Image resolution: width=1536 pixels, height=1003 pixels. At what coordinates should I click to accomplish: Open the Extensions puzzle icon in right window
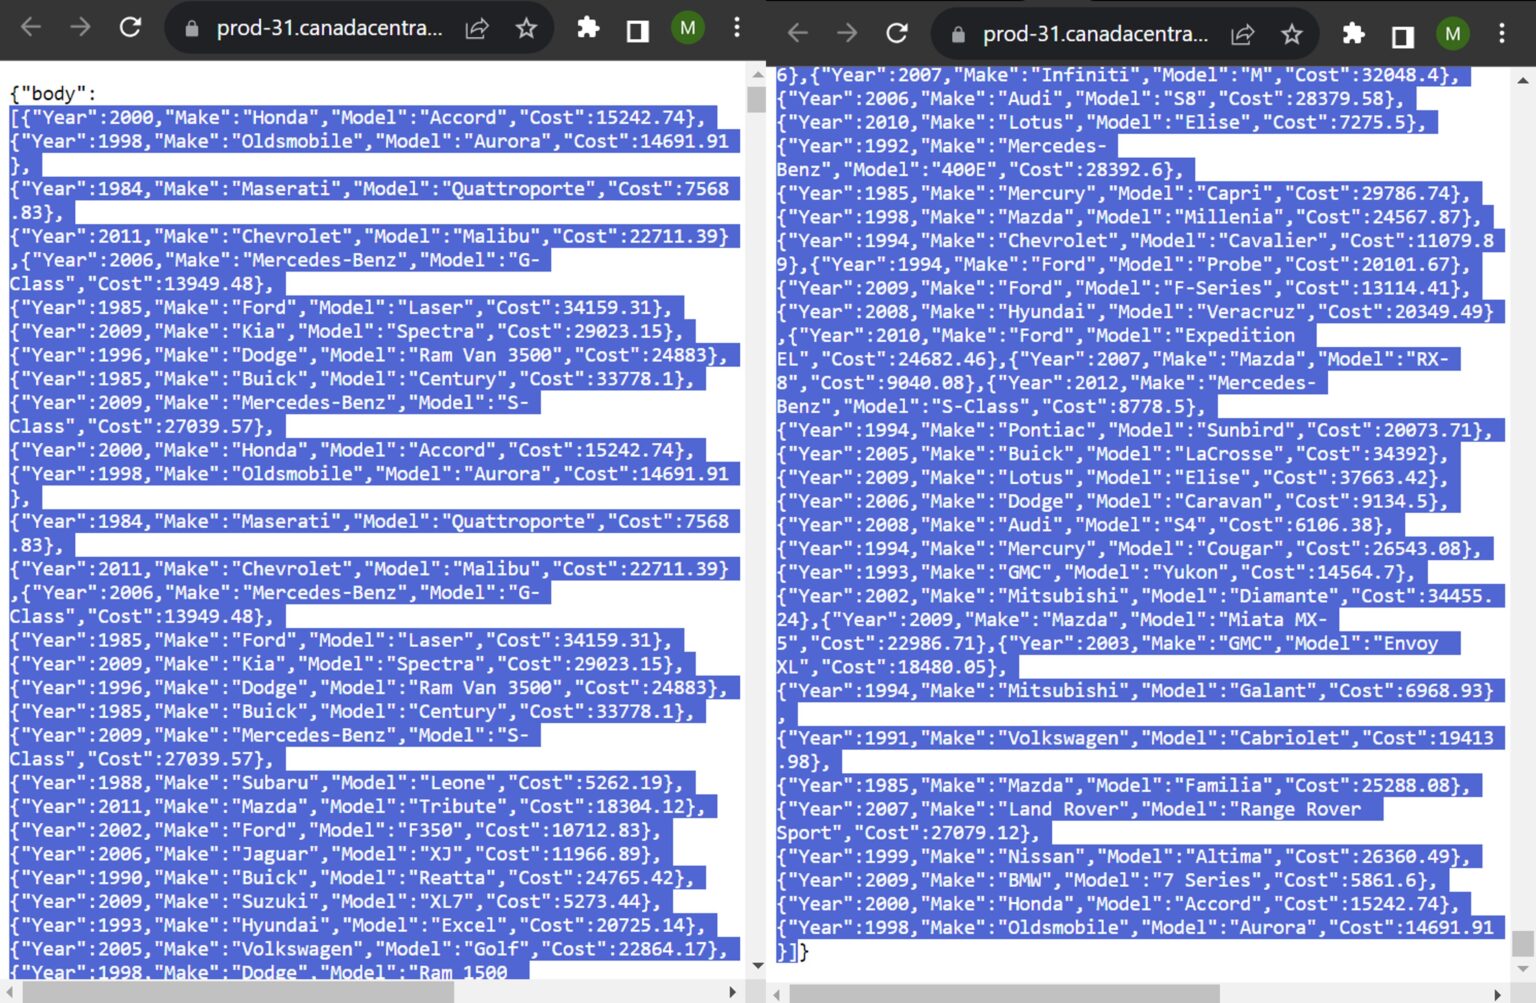click(1353, 33)
